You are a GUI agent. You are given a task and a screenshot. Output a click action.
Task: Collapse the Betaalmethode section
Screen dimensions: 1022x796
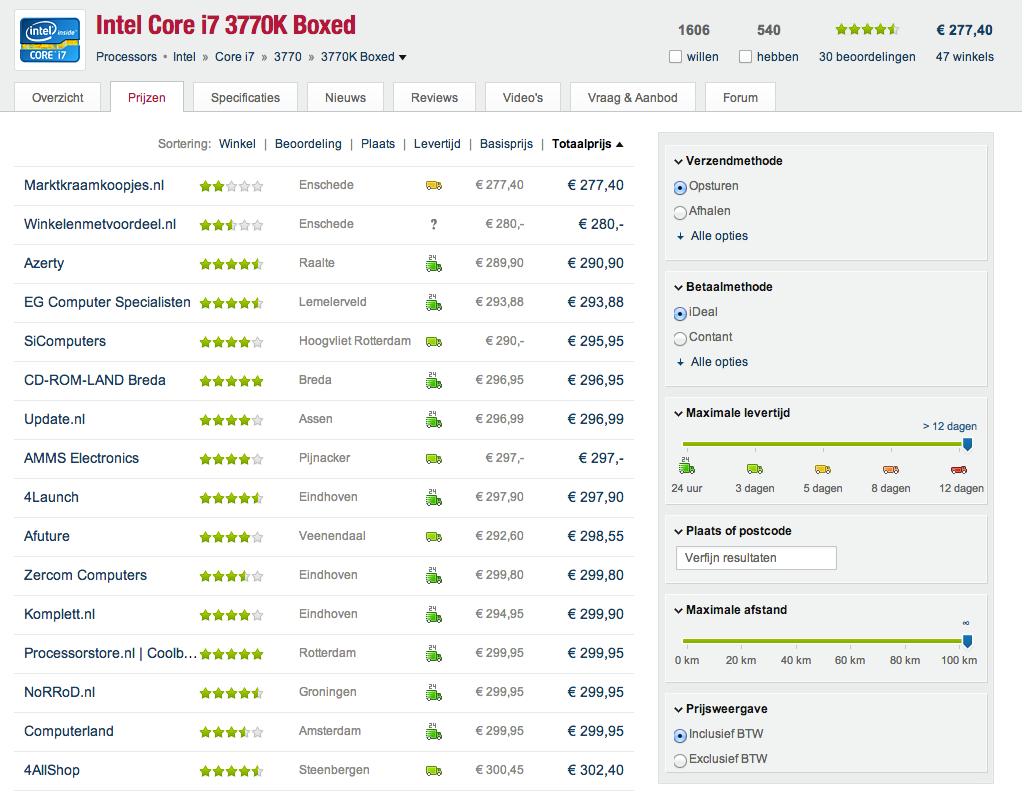point(679,287)
